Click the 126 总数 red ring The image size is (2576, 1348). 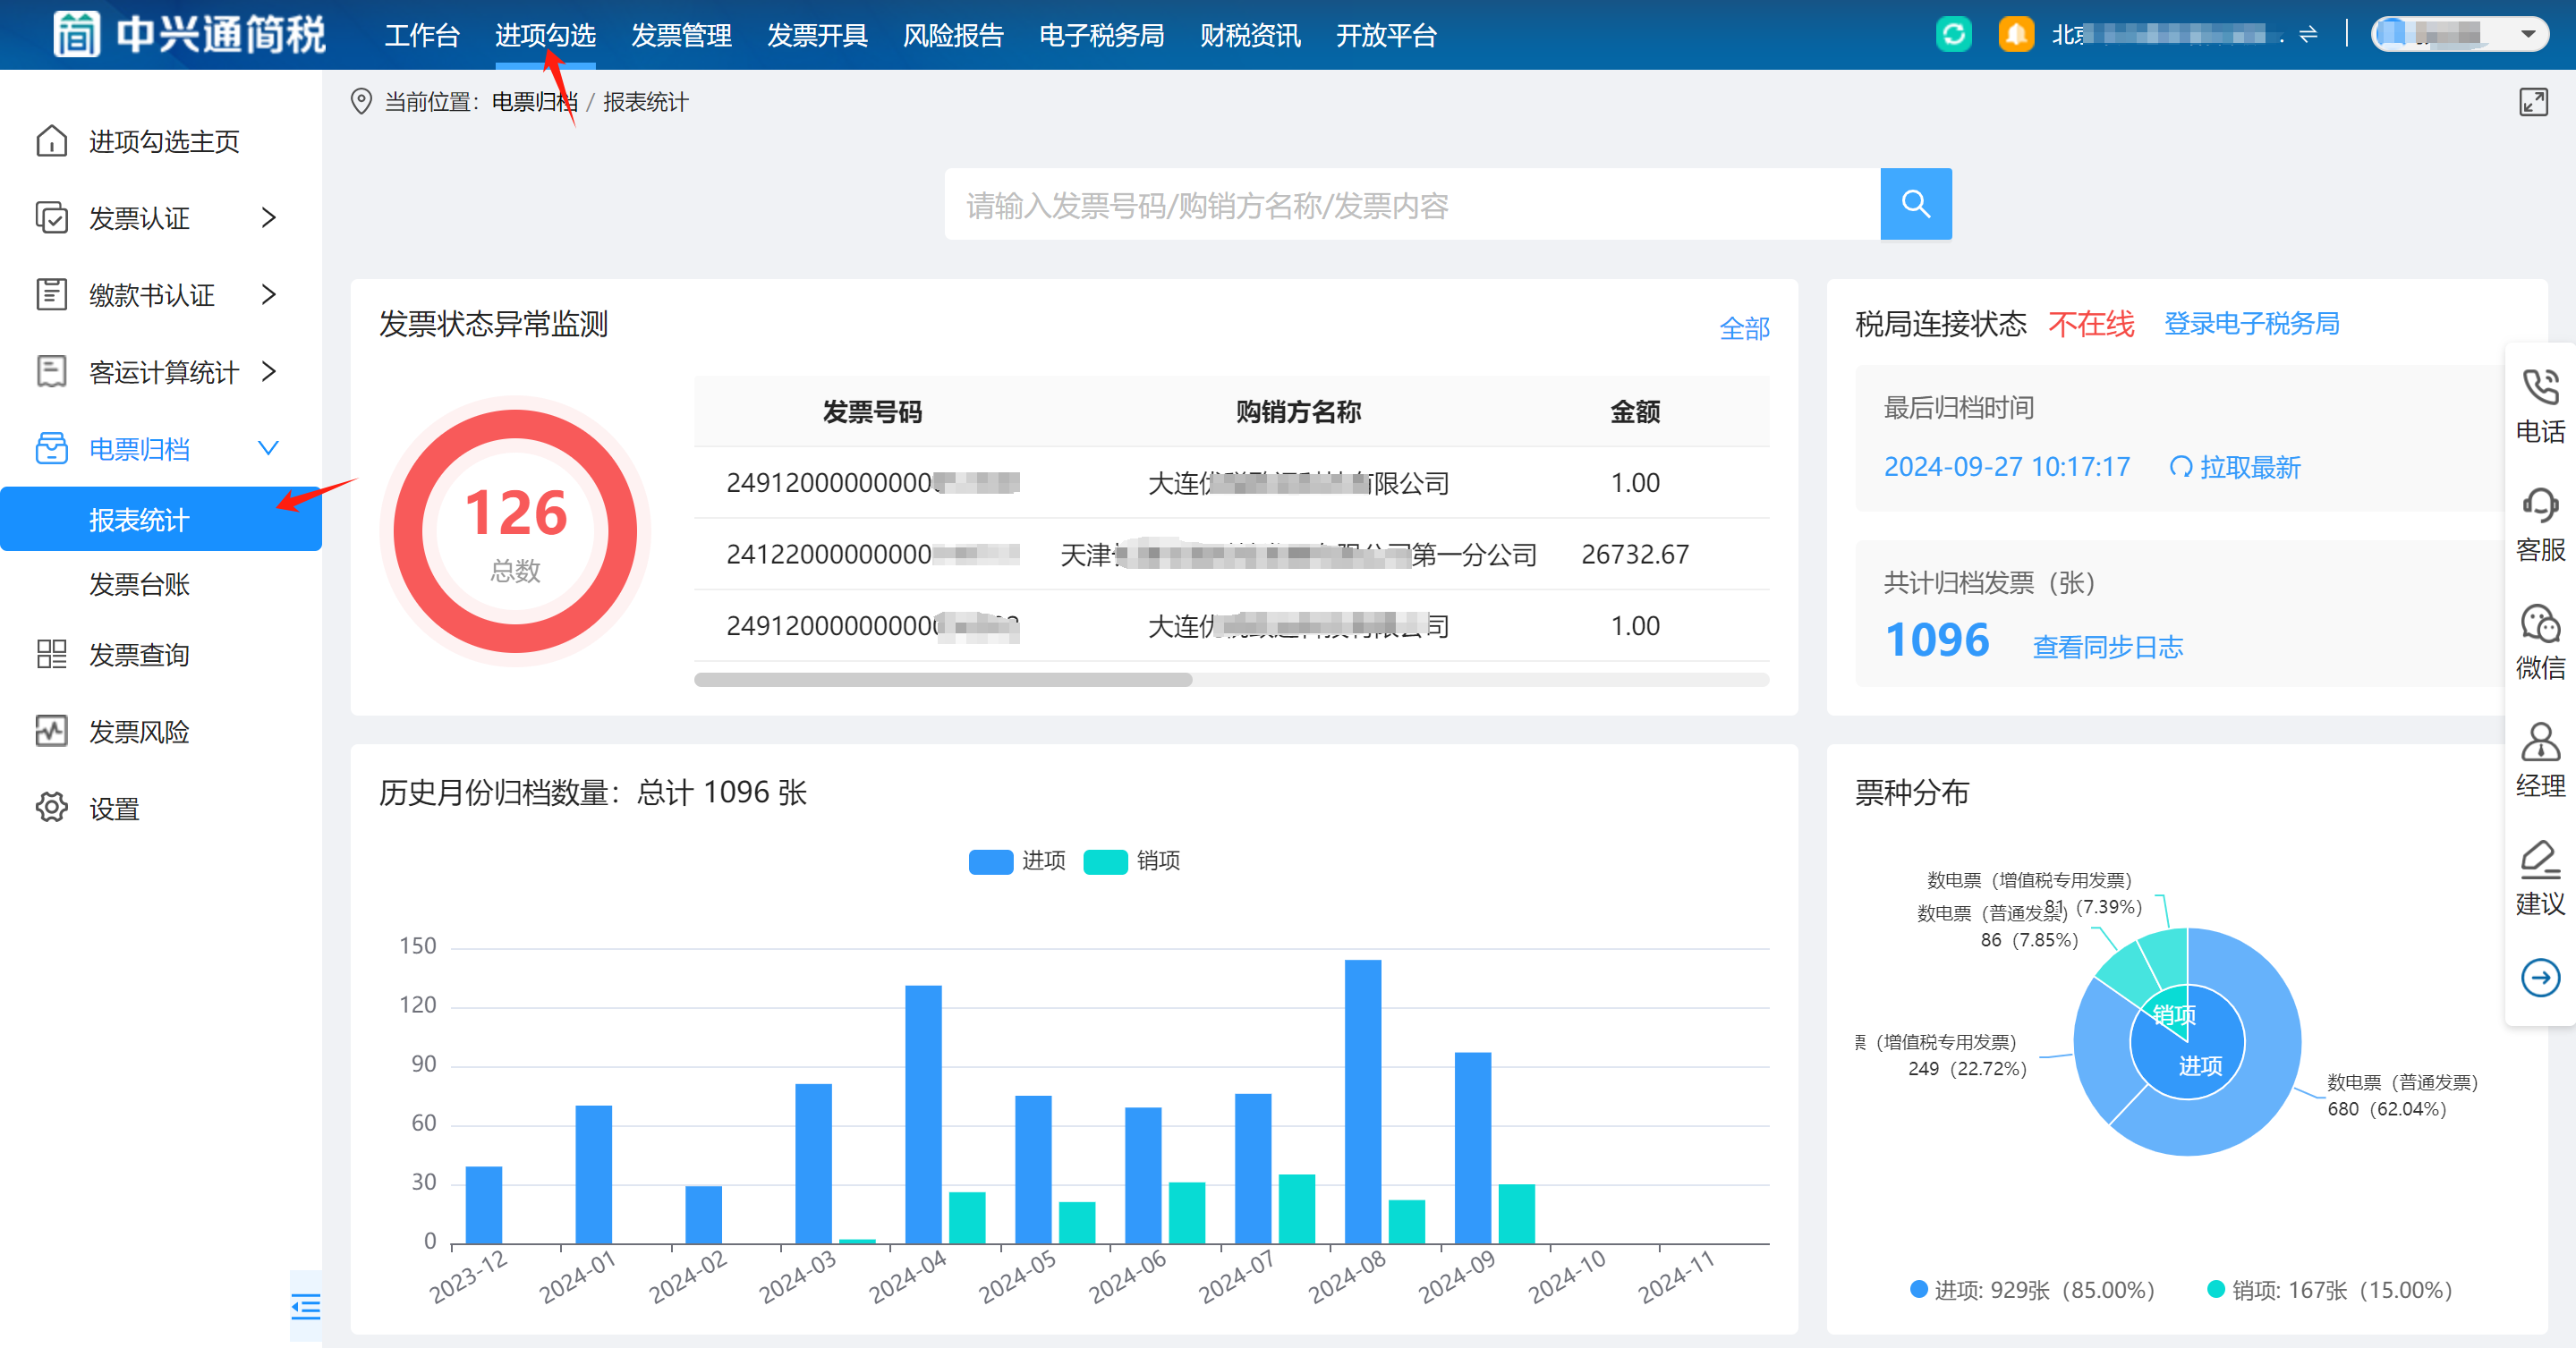click(515, 531)
